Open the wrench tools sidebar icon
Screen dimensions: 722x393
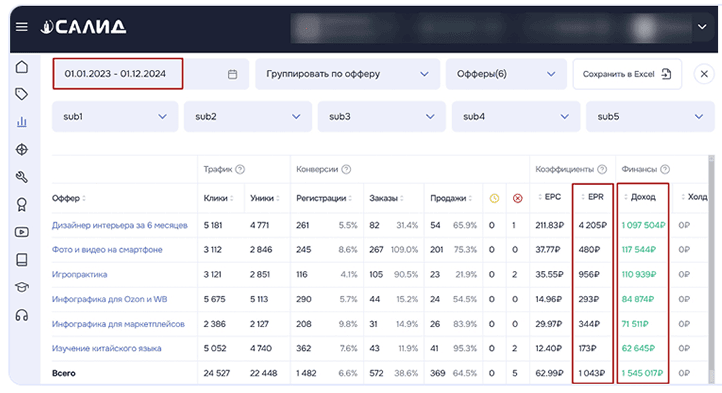click(x=22, y=177)
